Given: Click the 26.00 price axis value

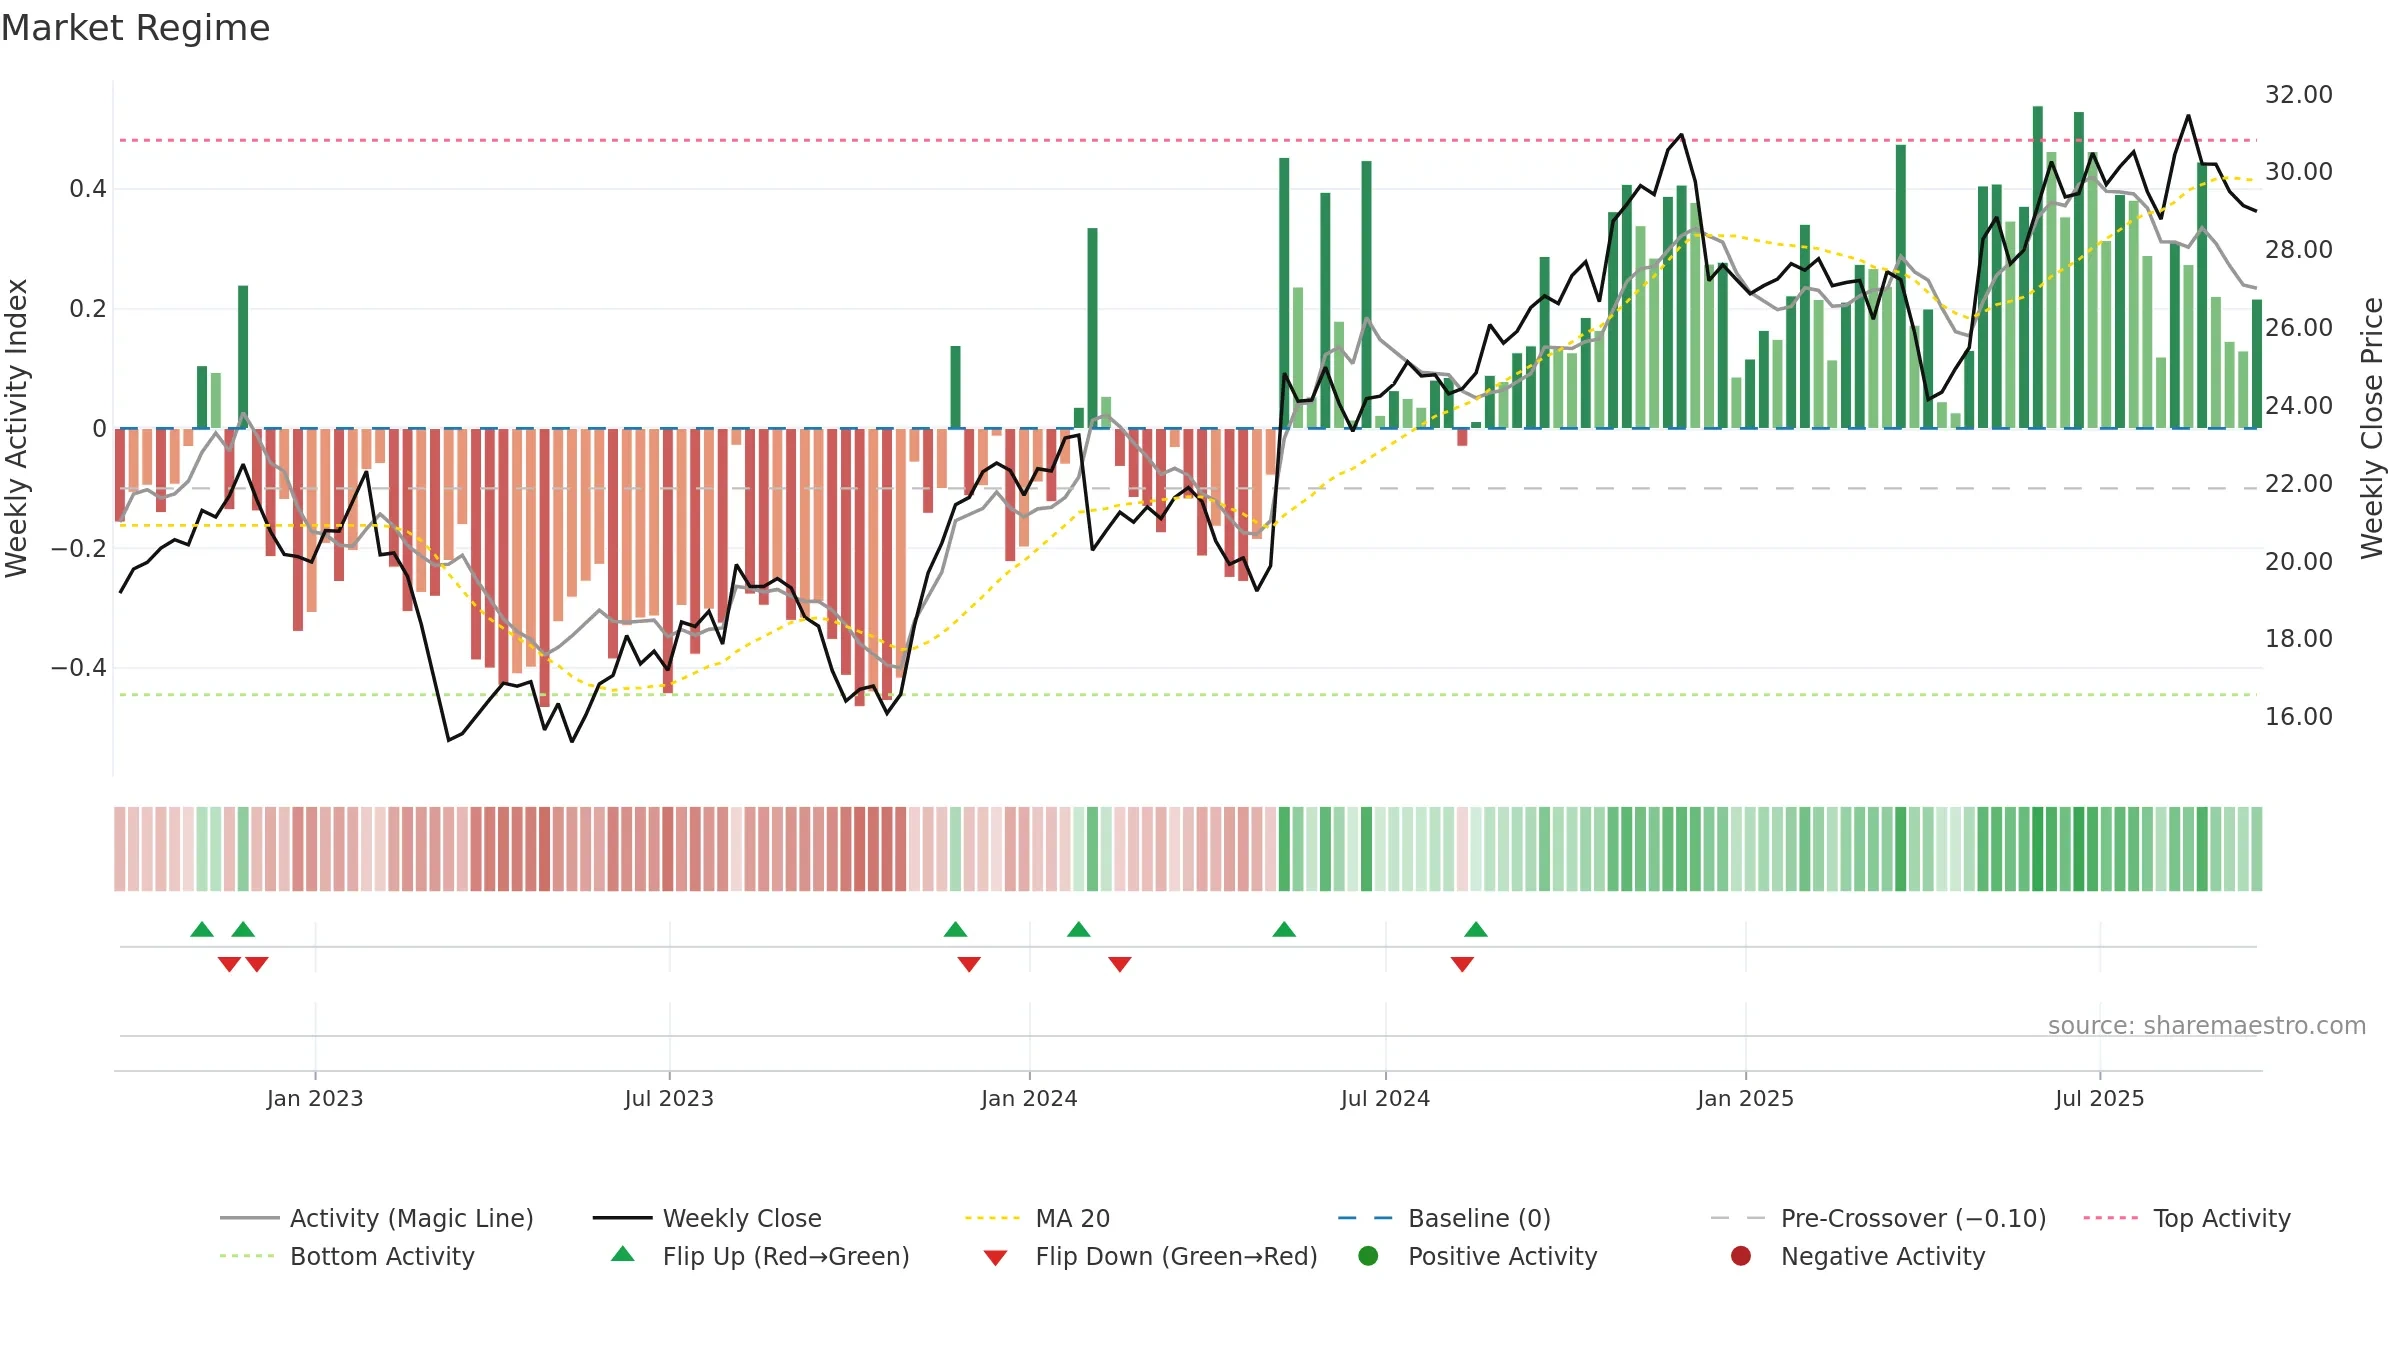Looking at the screenshot, I should tap(2299, 328).
